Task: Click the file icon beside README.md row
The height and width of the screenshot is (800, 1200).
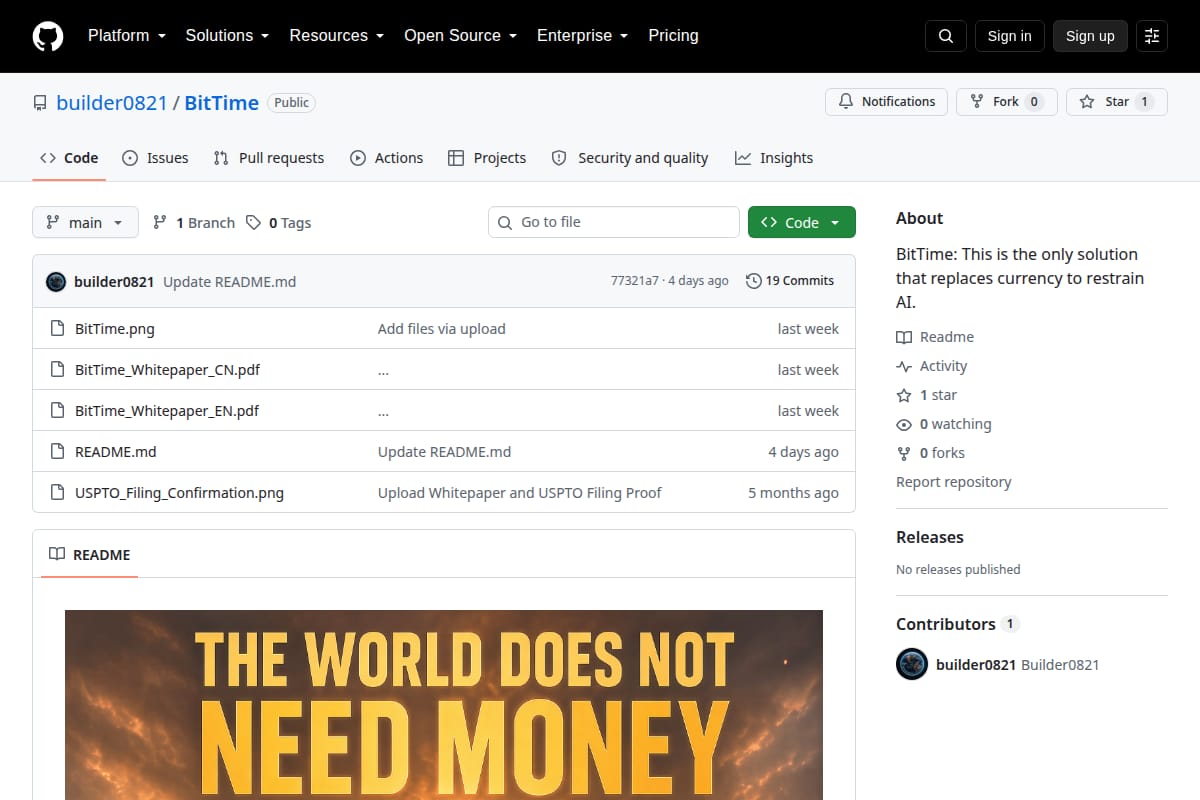Action: (x=57, y=452)
